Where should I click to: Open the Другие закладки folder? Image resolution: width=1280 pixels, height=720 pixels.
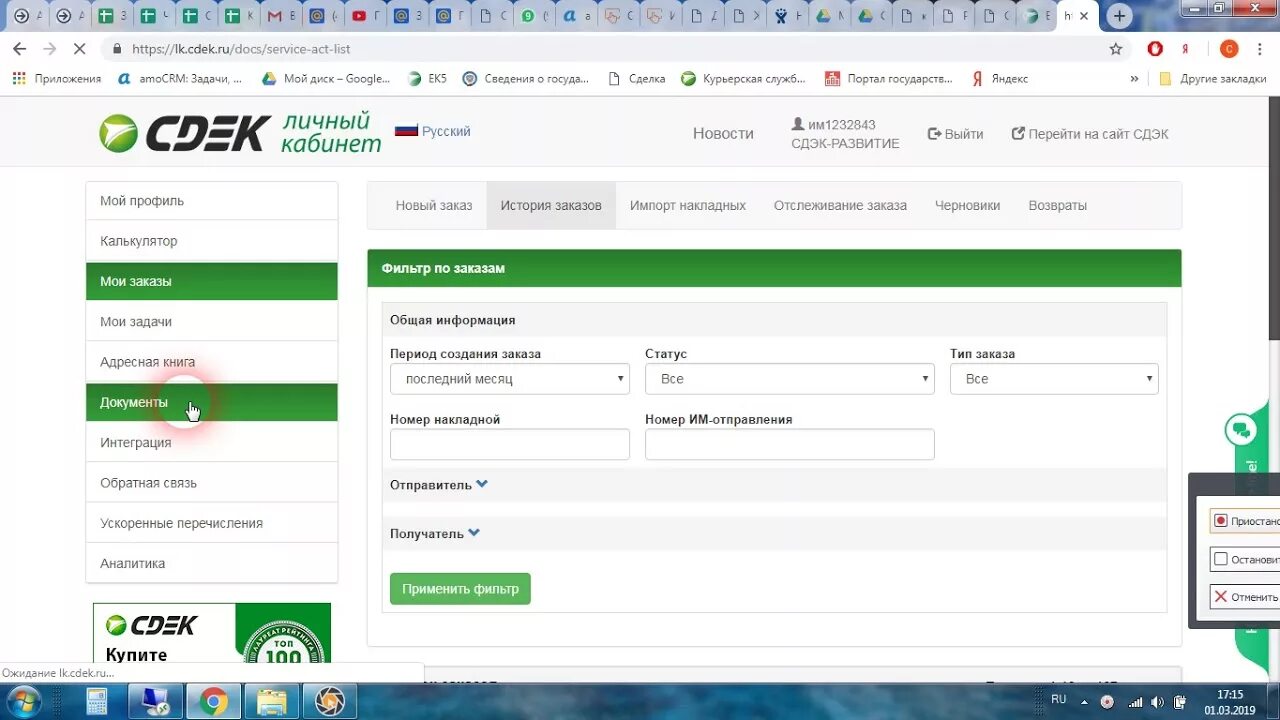pyautogui.click(x=1212, y=78)
